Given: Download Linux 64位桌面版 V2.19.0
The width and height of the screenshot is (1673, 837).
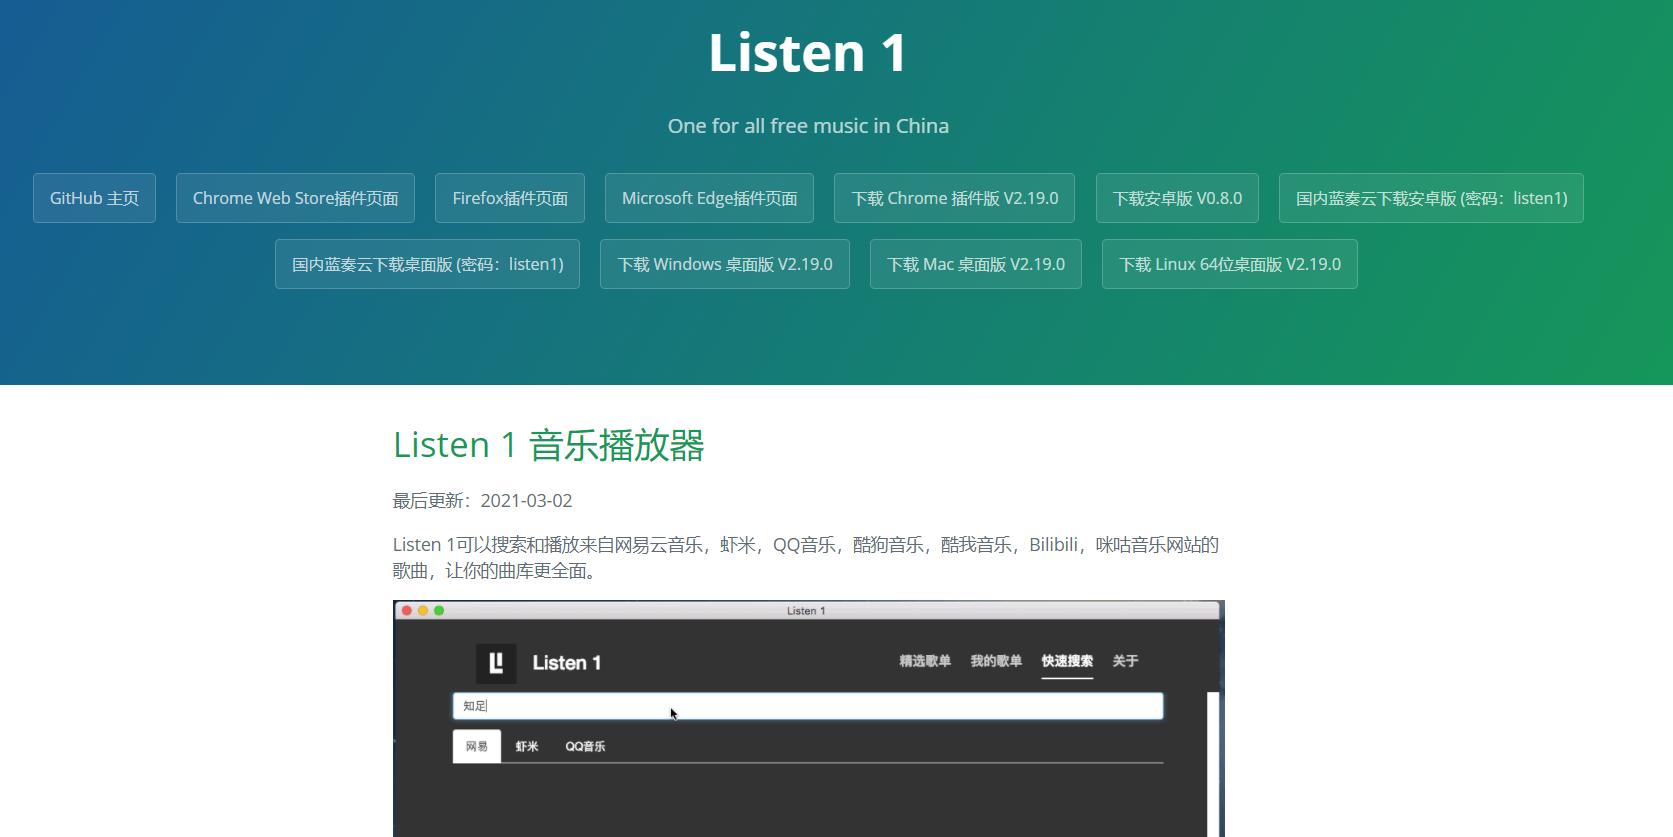Looking at the screenshot, I should (1230, 264).
